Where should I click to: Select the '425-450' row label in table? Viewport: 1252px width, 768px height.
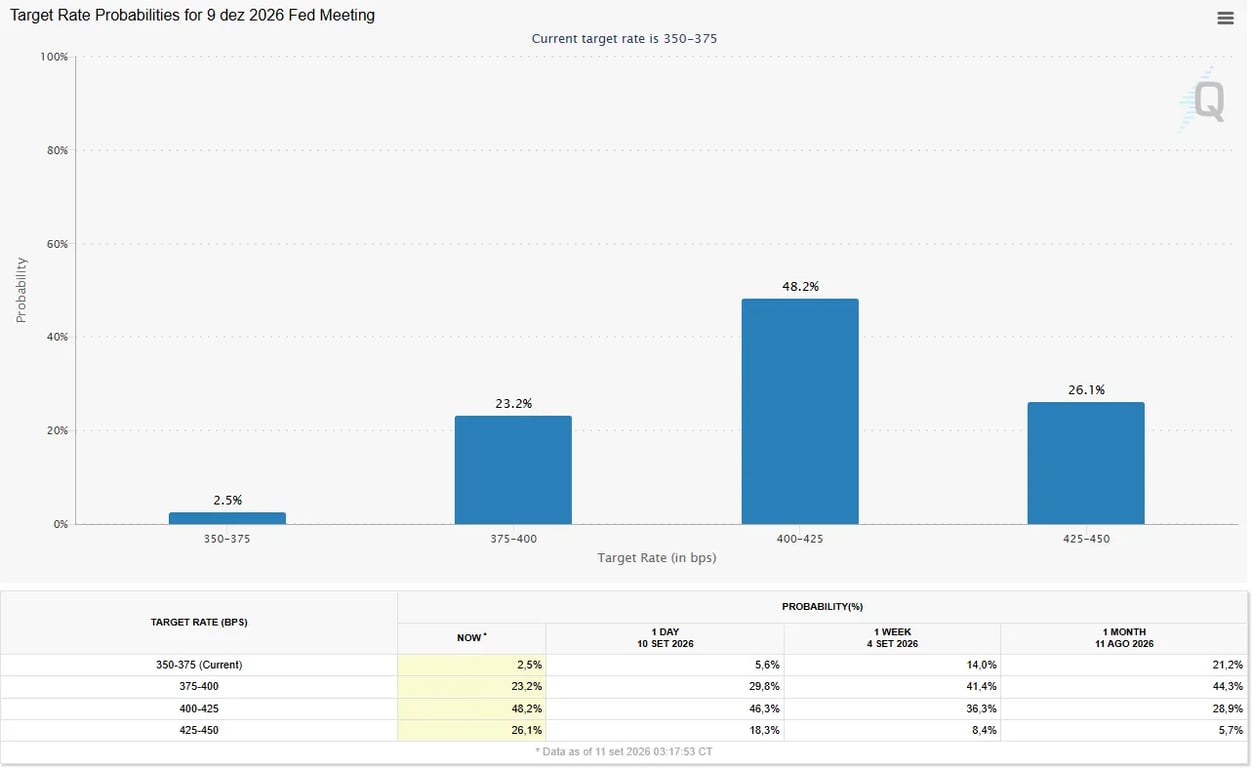click(x=199, y=731)
